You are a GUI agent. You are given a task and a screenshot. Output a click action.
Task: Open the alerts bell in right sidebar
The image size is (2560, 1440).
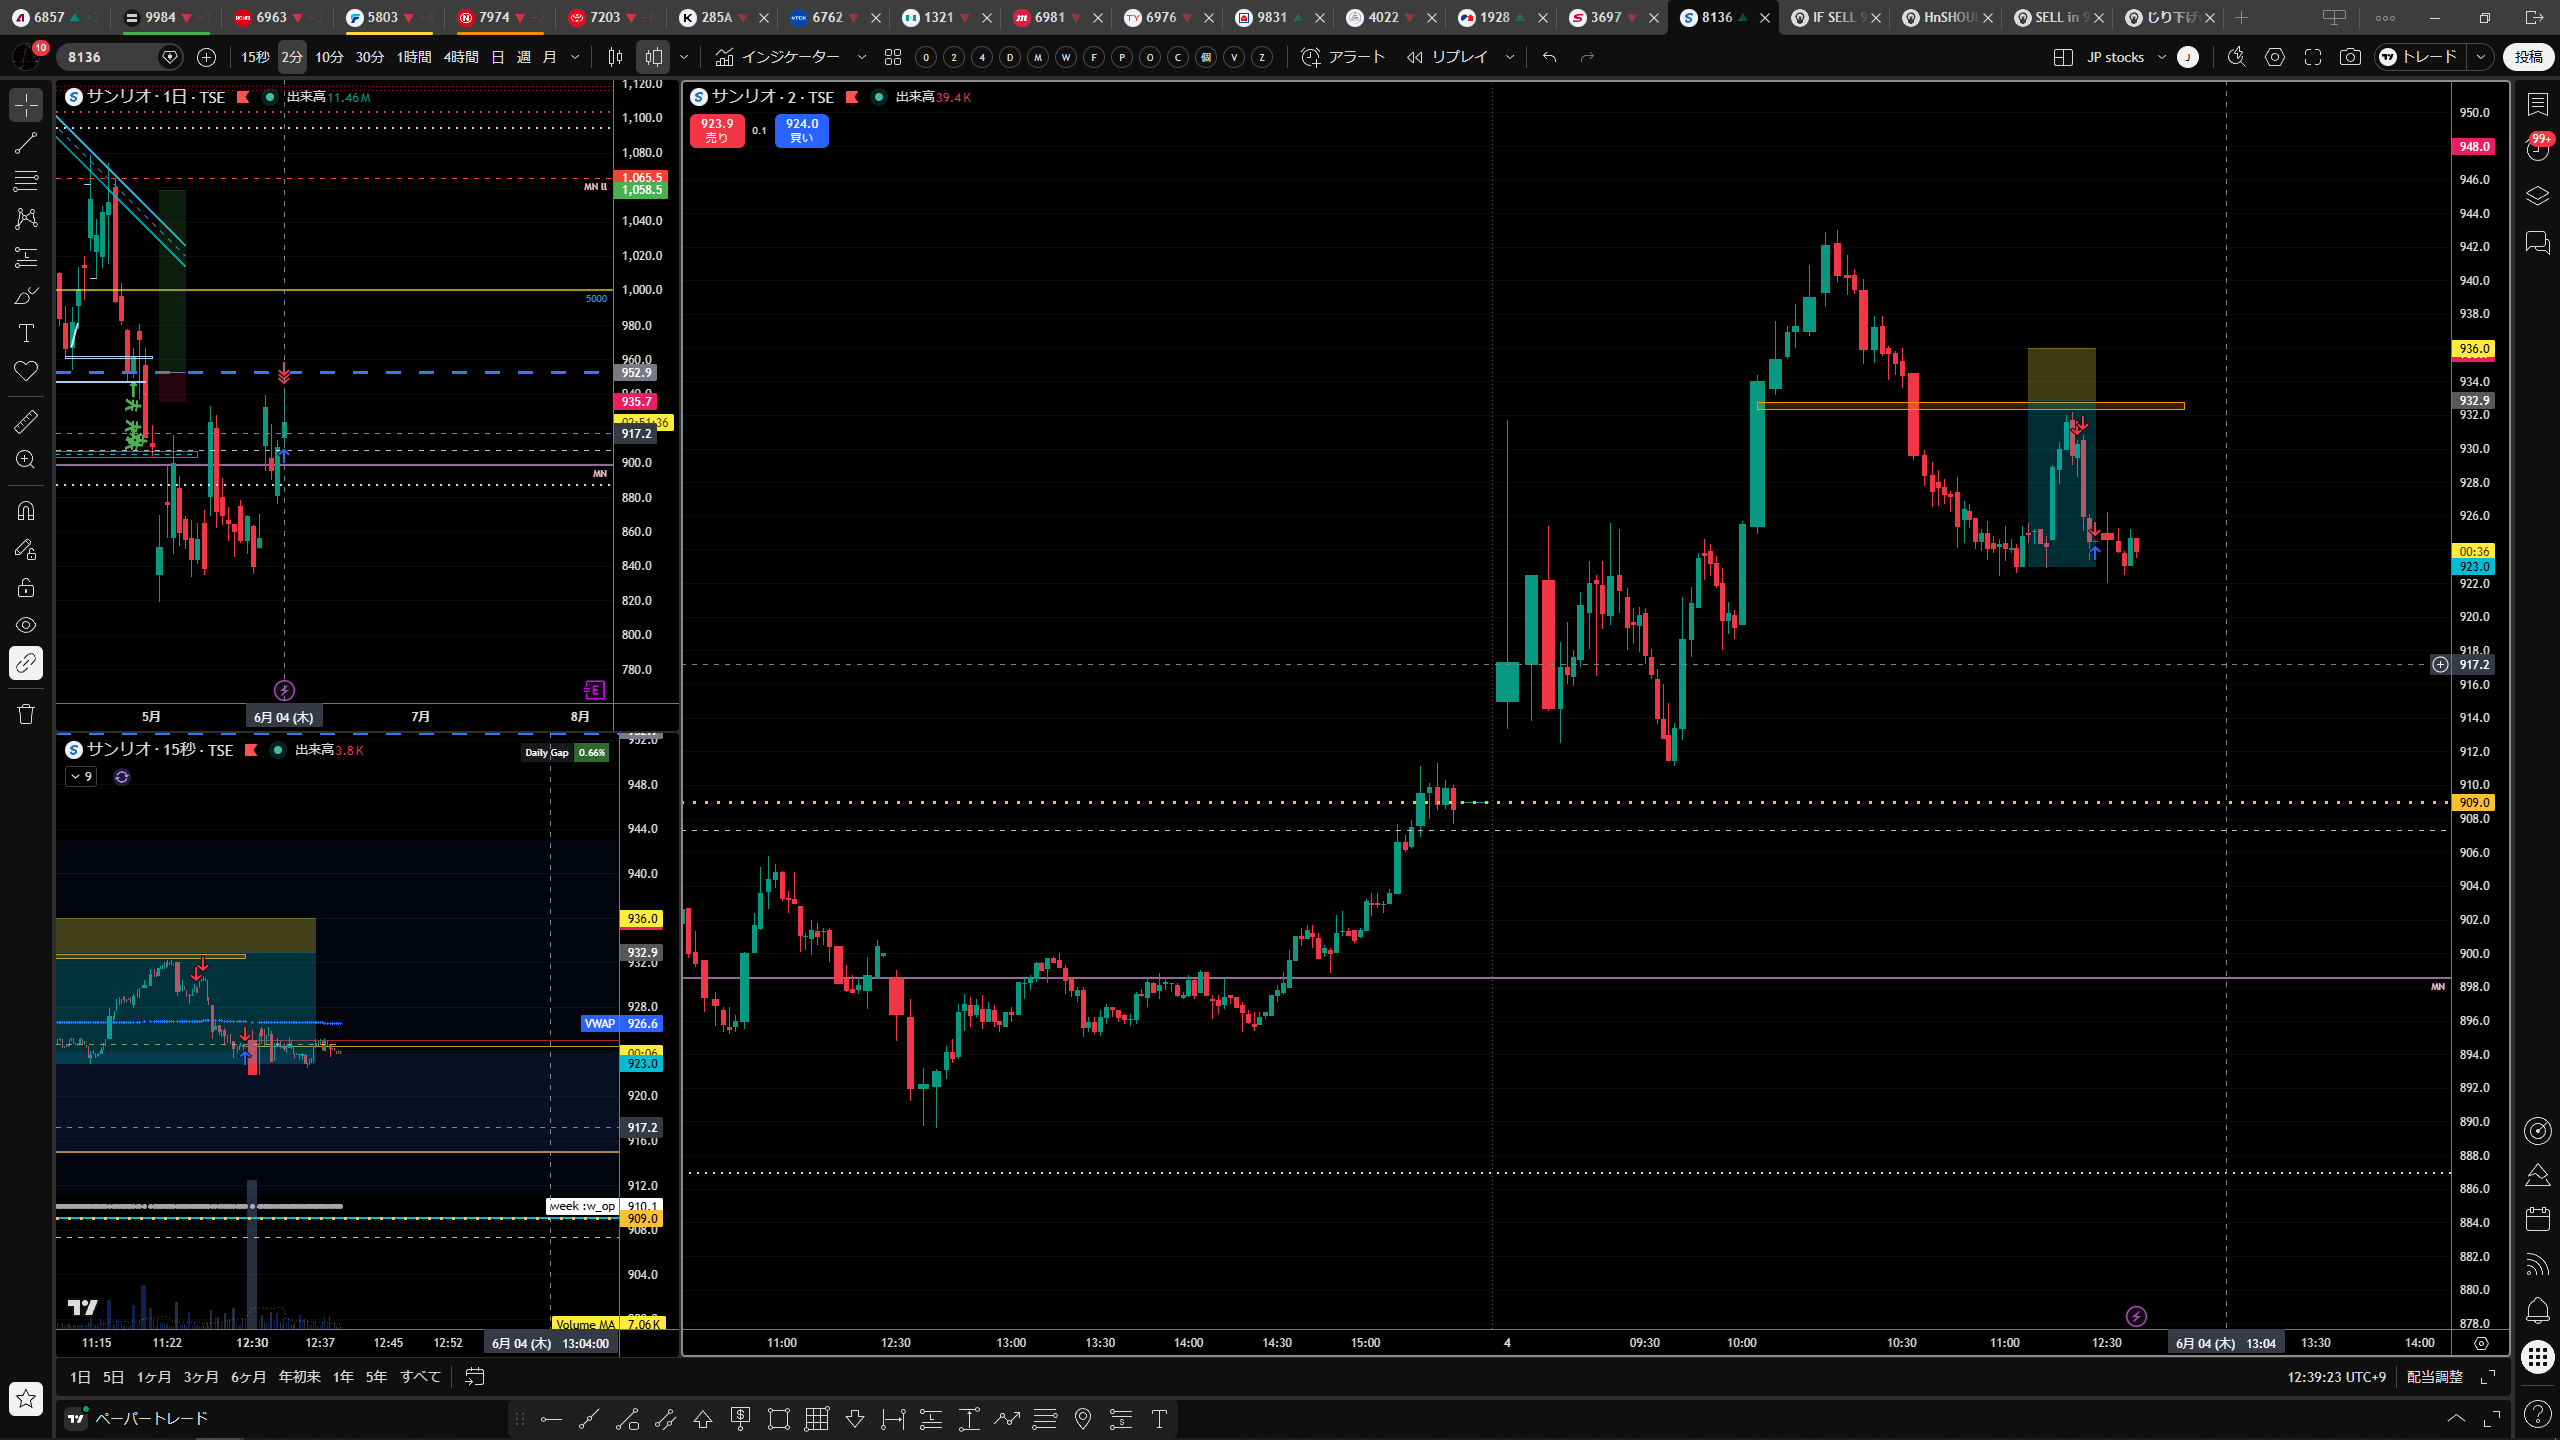click(x=2537, y=1310)
